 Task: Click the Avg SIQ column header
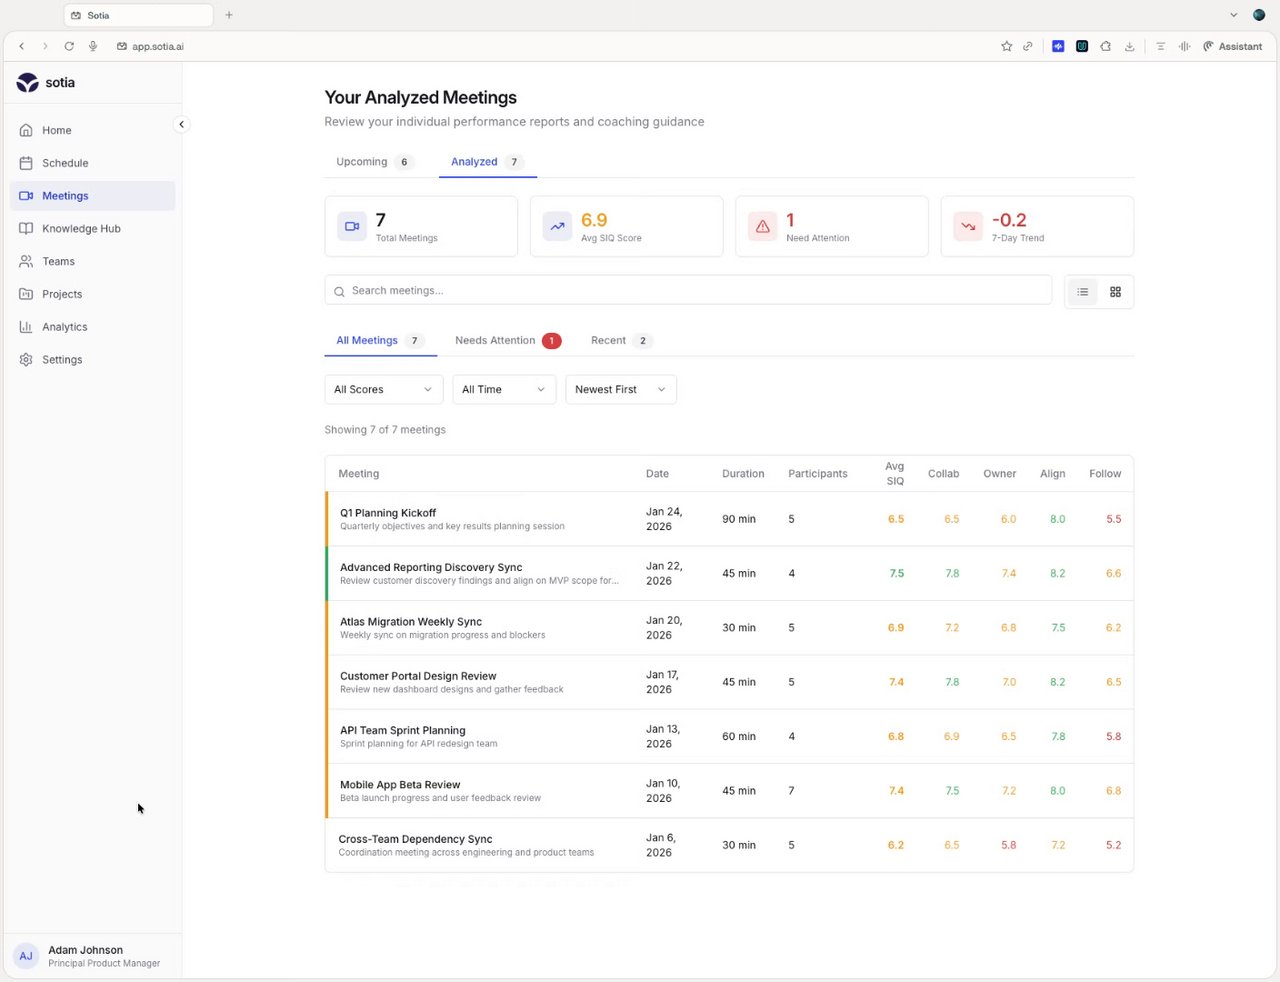(x=895, y=474)
